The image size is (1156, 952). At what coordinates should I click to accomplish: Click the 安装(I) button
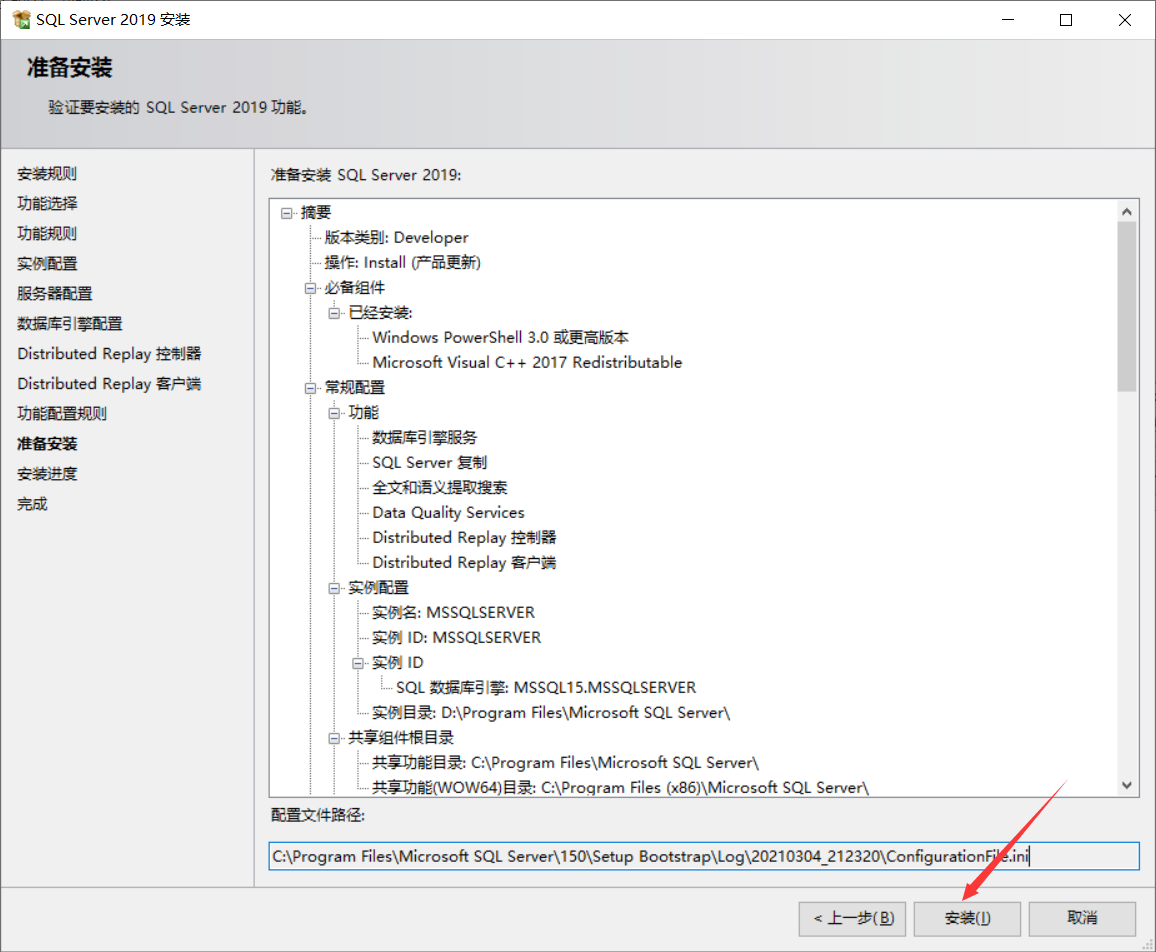coord(967,919)
